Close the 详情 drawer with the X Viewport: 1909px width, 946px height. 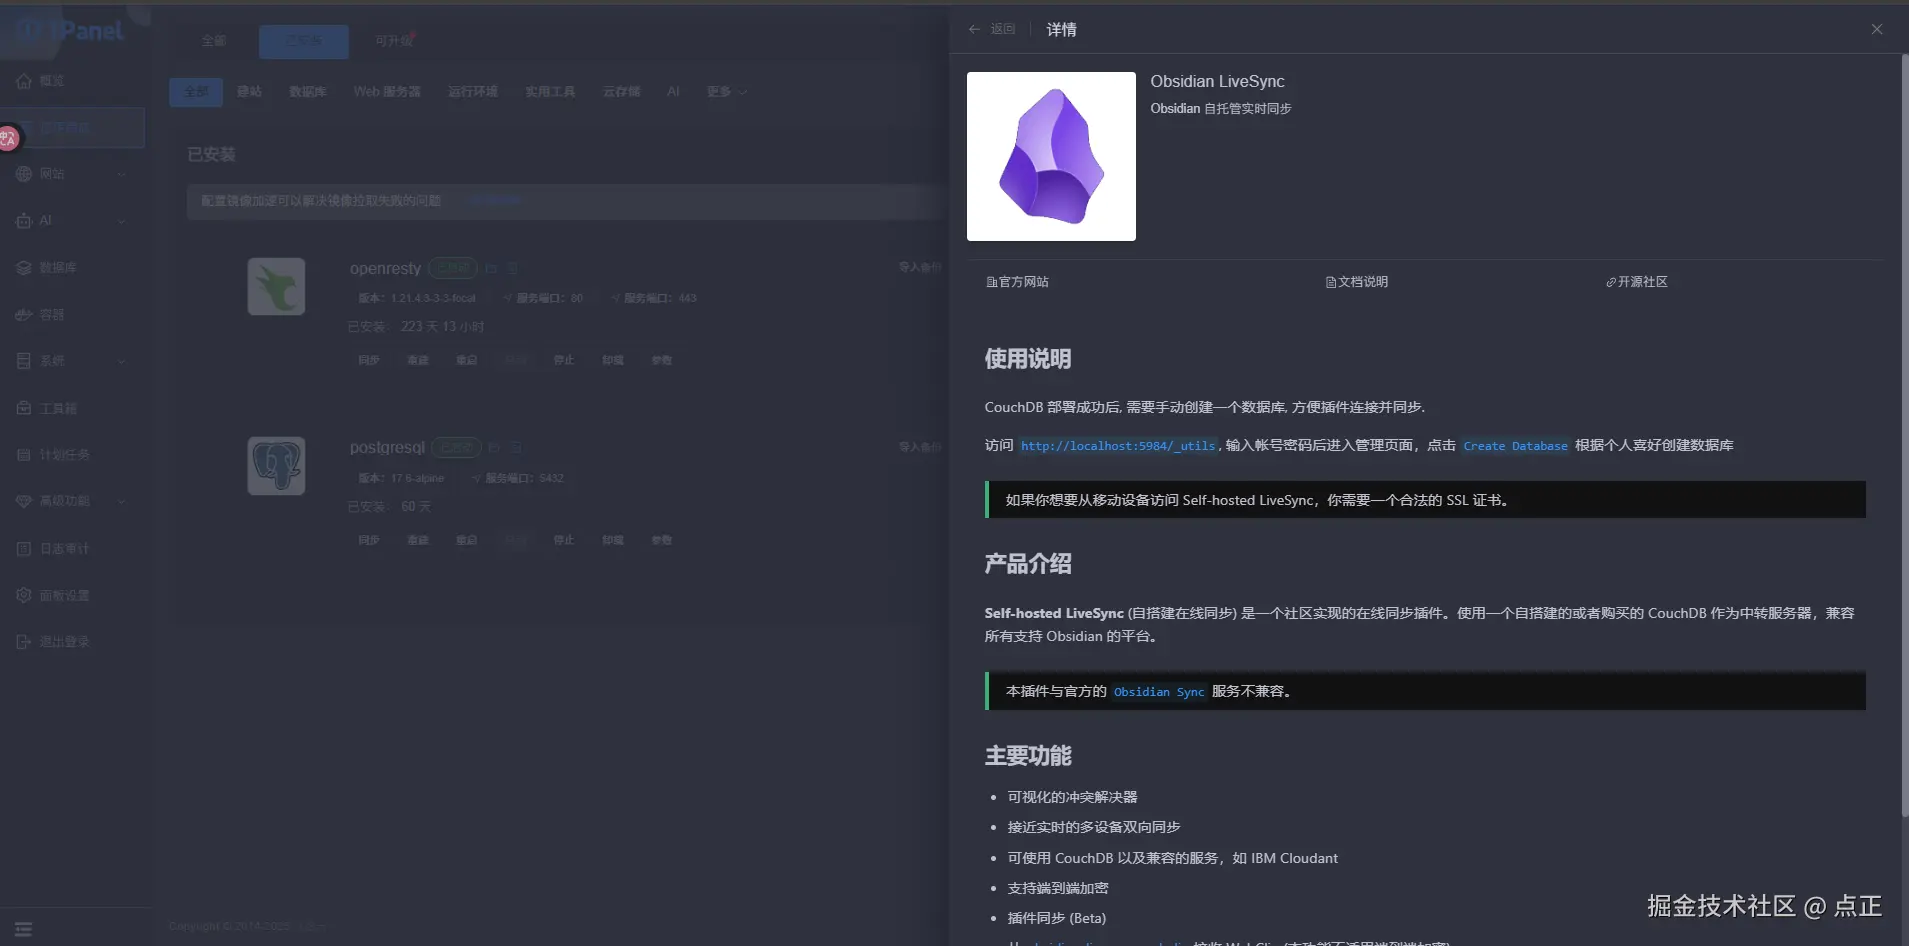click(x=1877, y=29)
